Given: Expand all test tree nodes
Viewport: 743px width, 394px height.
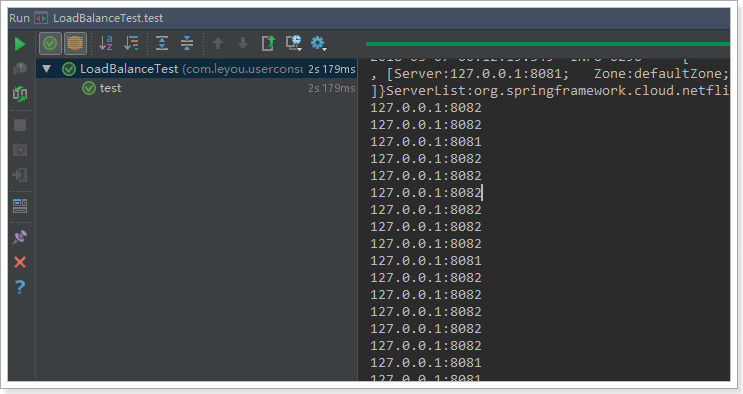Looking at the screenshot, I should (x=162, y=43).
